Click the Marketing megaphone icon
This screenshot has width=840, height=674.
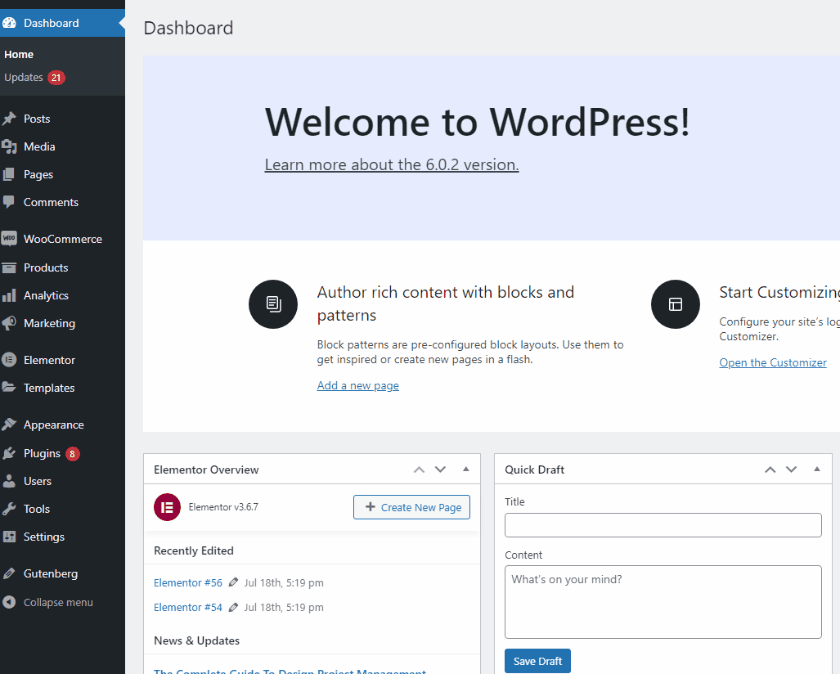pos(9,323)
